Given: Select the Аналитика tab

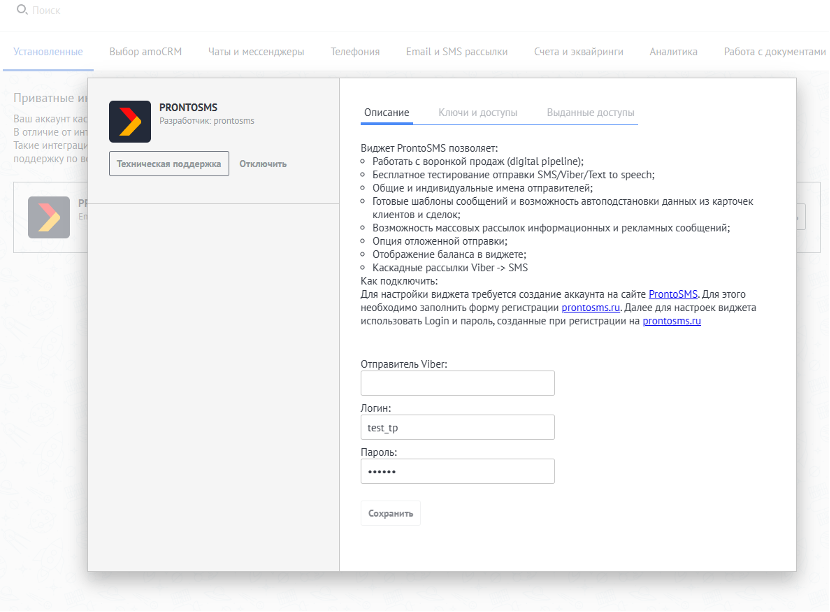Looking at the screenshot, I should [673, 51].
